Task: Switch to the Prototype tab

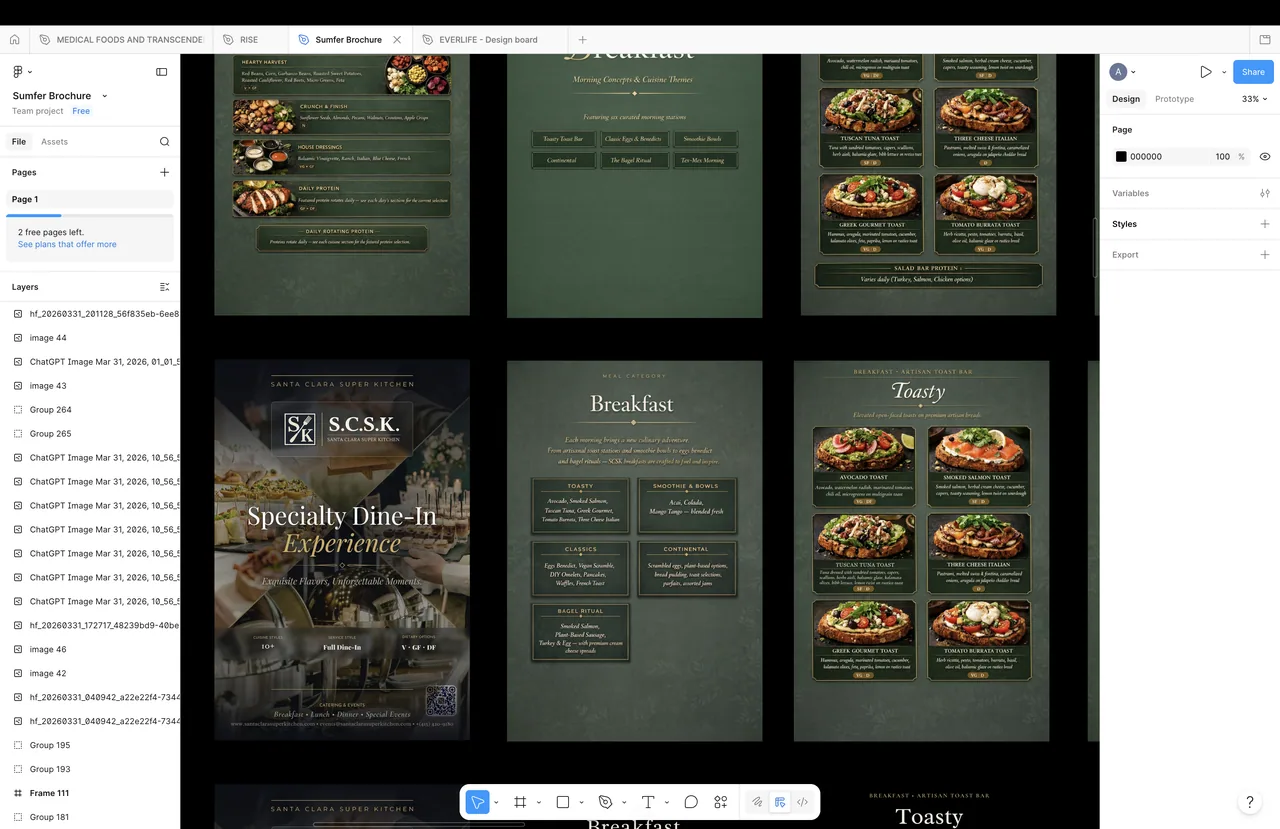Action: tap(1174, 99)
